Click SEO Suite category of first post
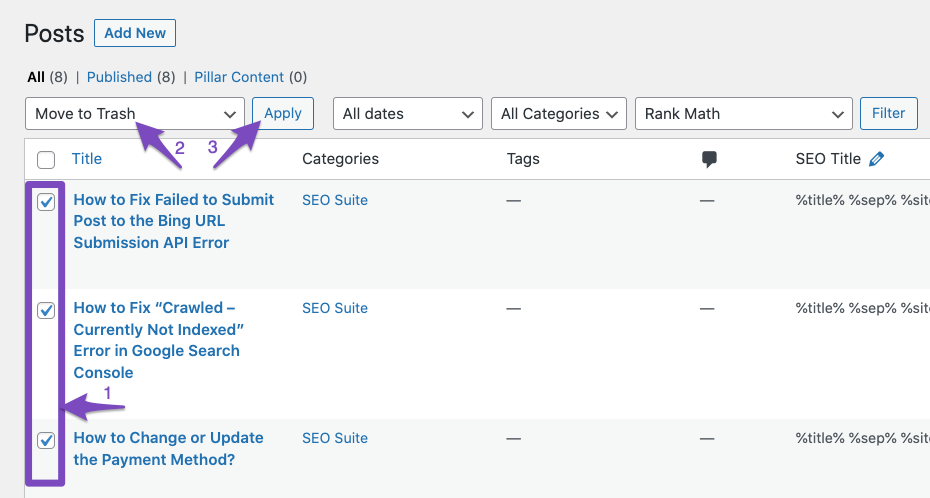The width and height of the screenshot is (930, 498). pos(335,200)
